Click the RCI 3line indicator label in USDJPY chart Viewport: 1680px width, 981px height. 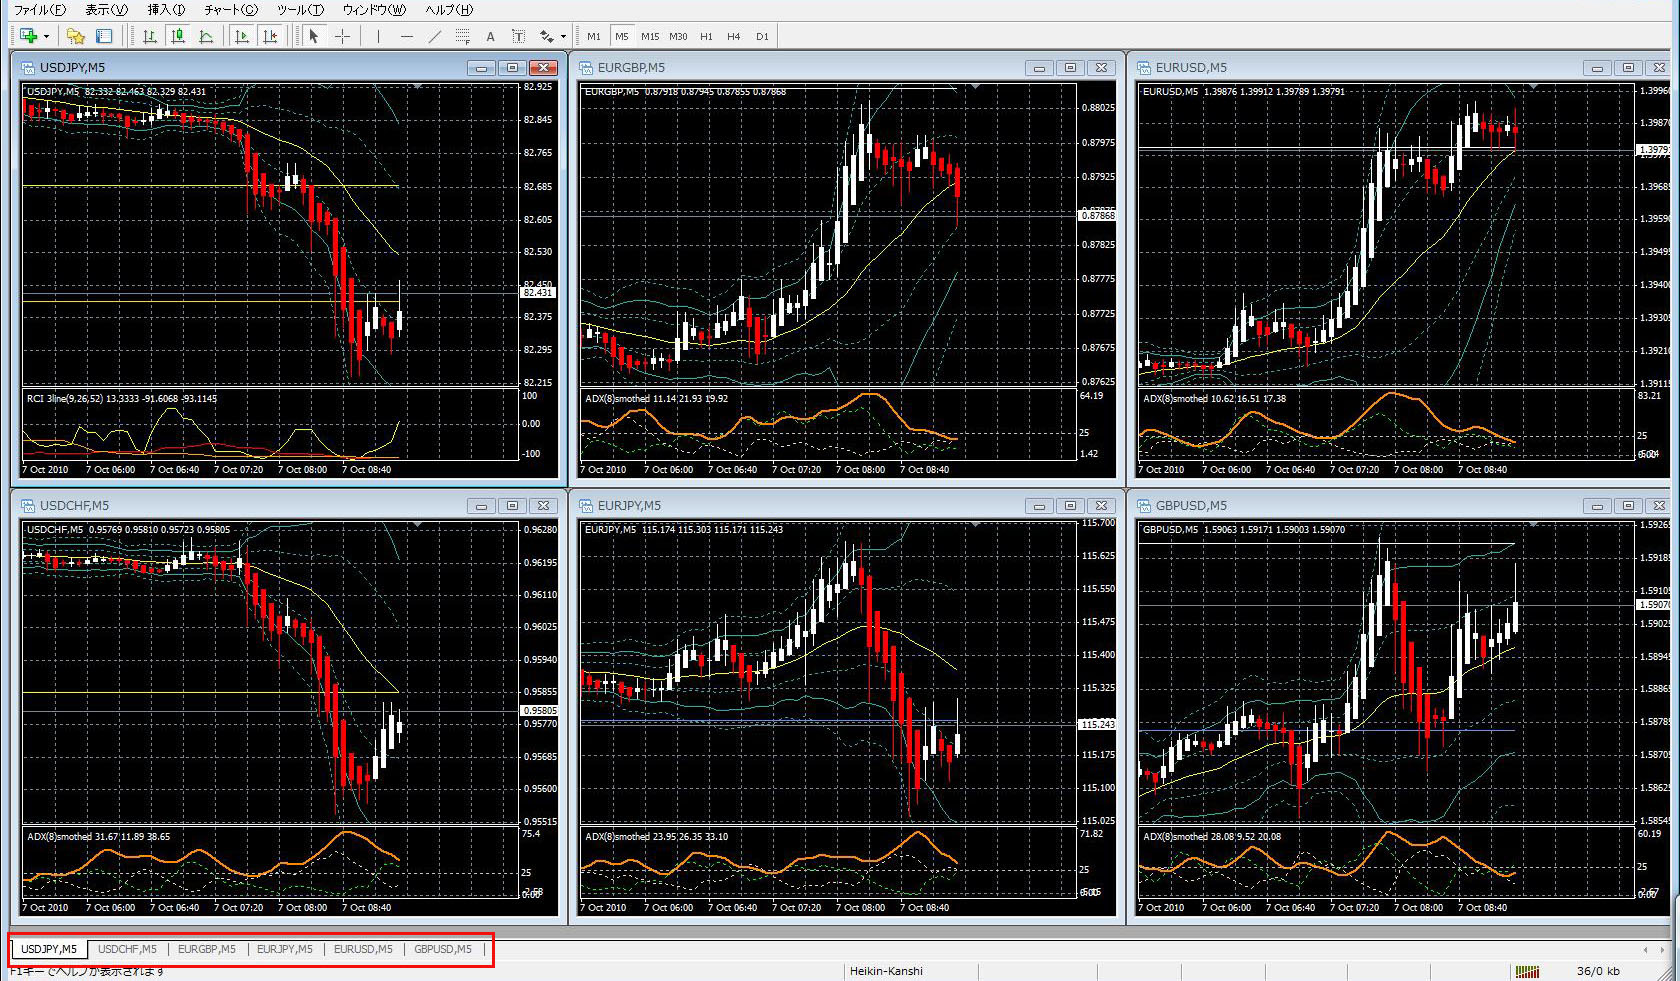[122, 399]
